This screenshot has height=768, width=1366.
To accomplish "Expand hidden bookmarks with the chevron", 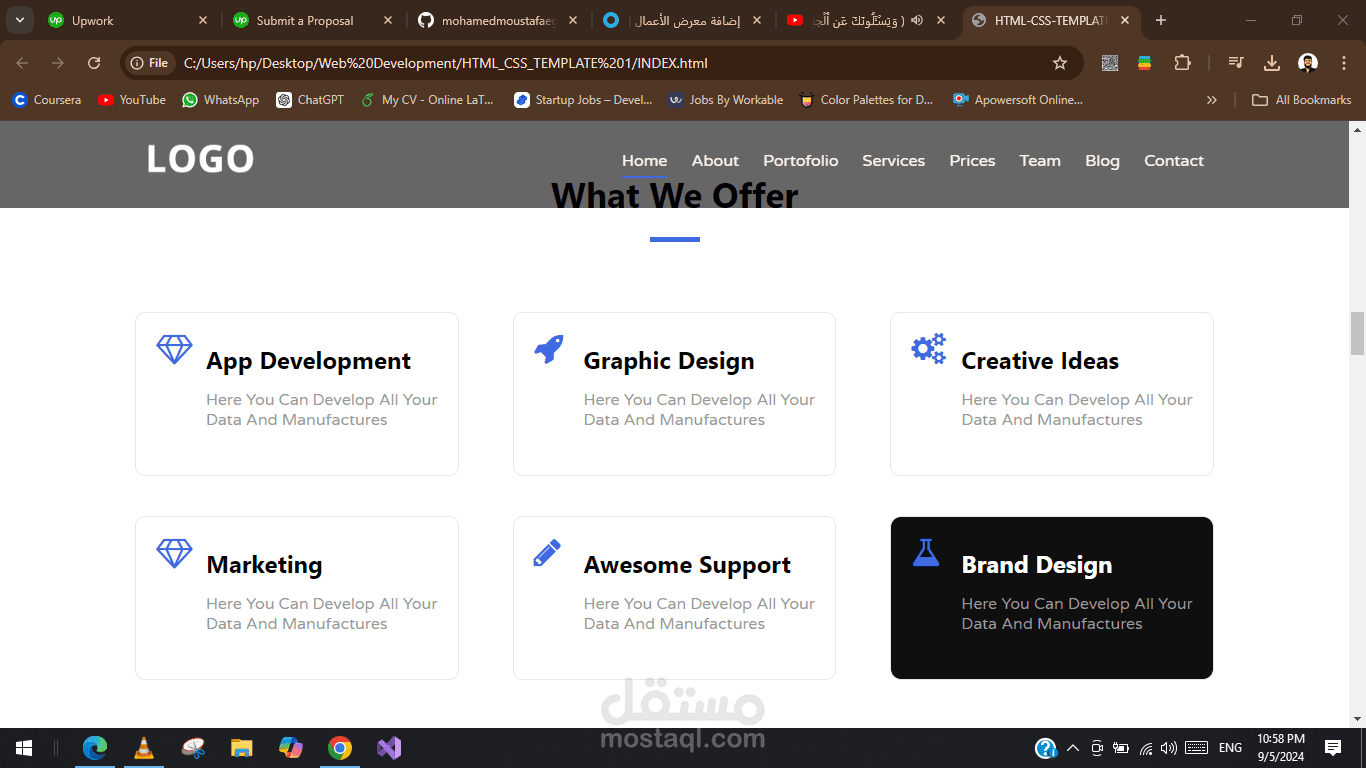I will 1212,100.
